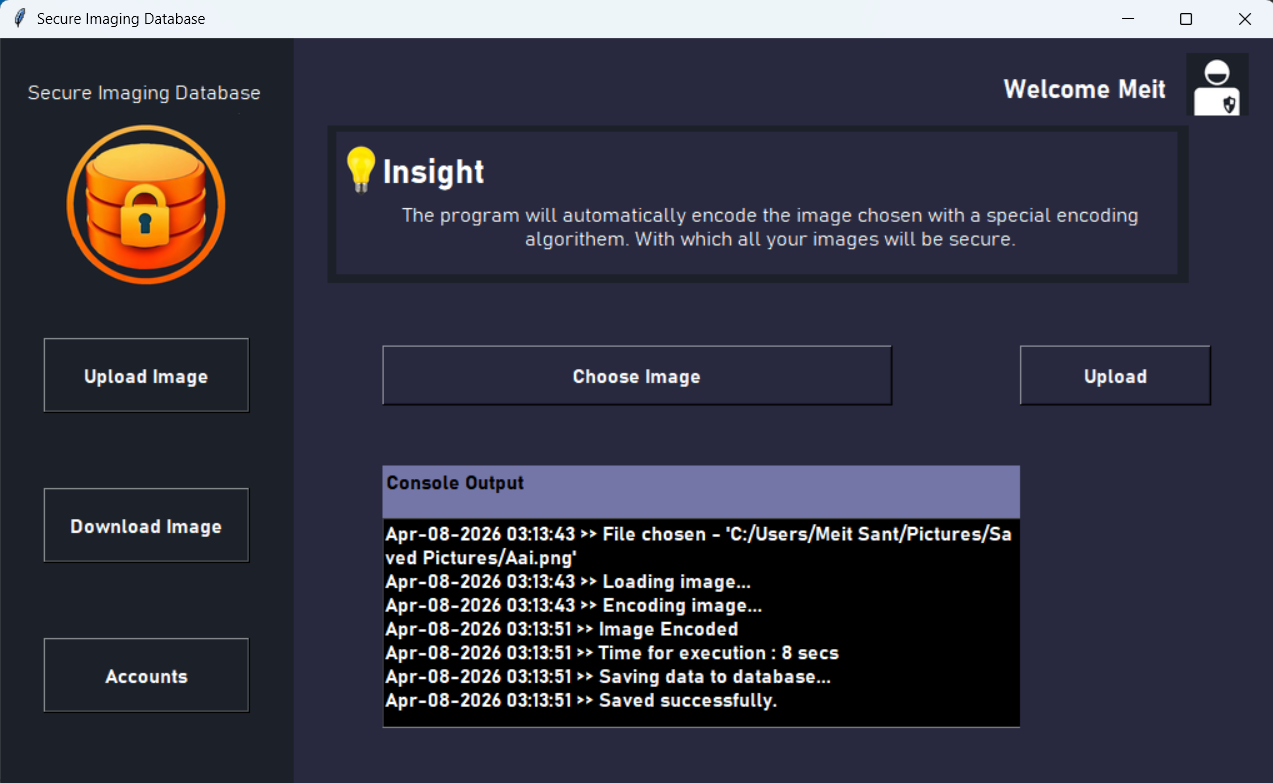Click the Secure Imaging Database sidebar title
Image resolution: width=1273 pixels, height=783 pixels.
point(144,93)
